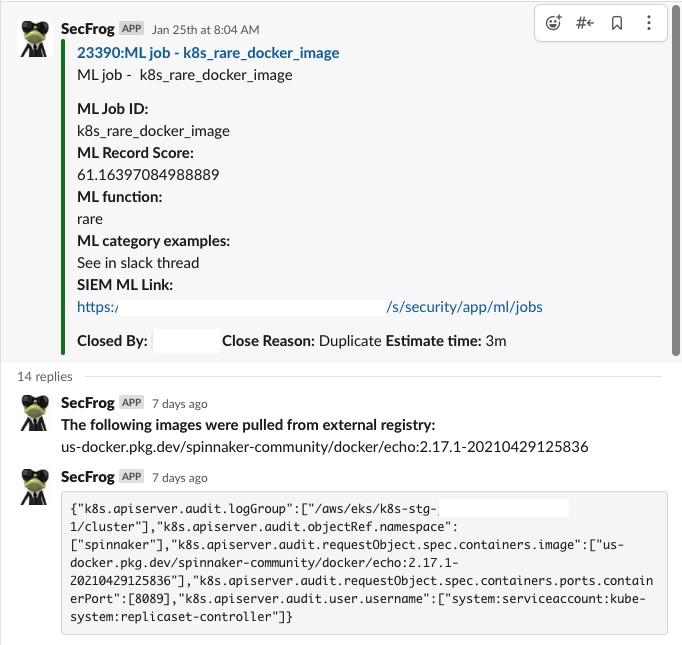The image size is (682, 645).
Task: Click the APP badge next to the top SecFrog name
Action: pyautogui.click(x=132, y=29)
